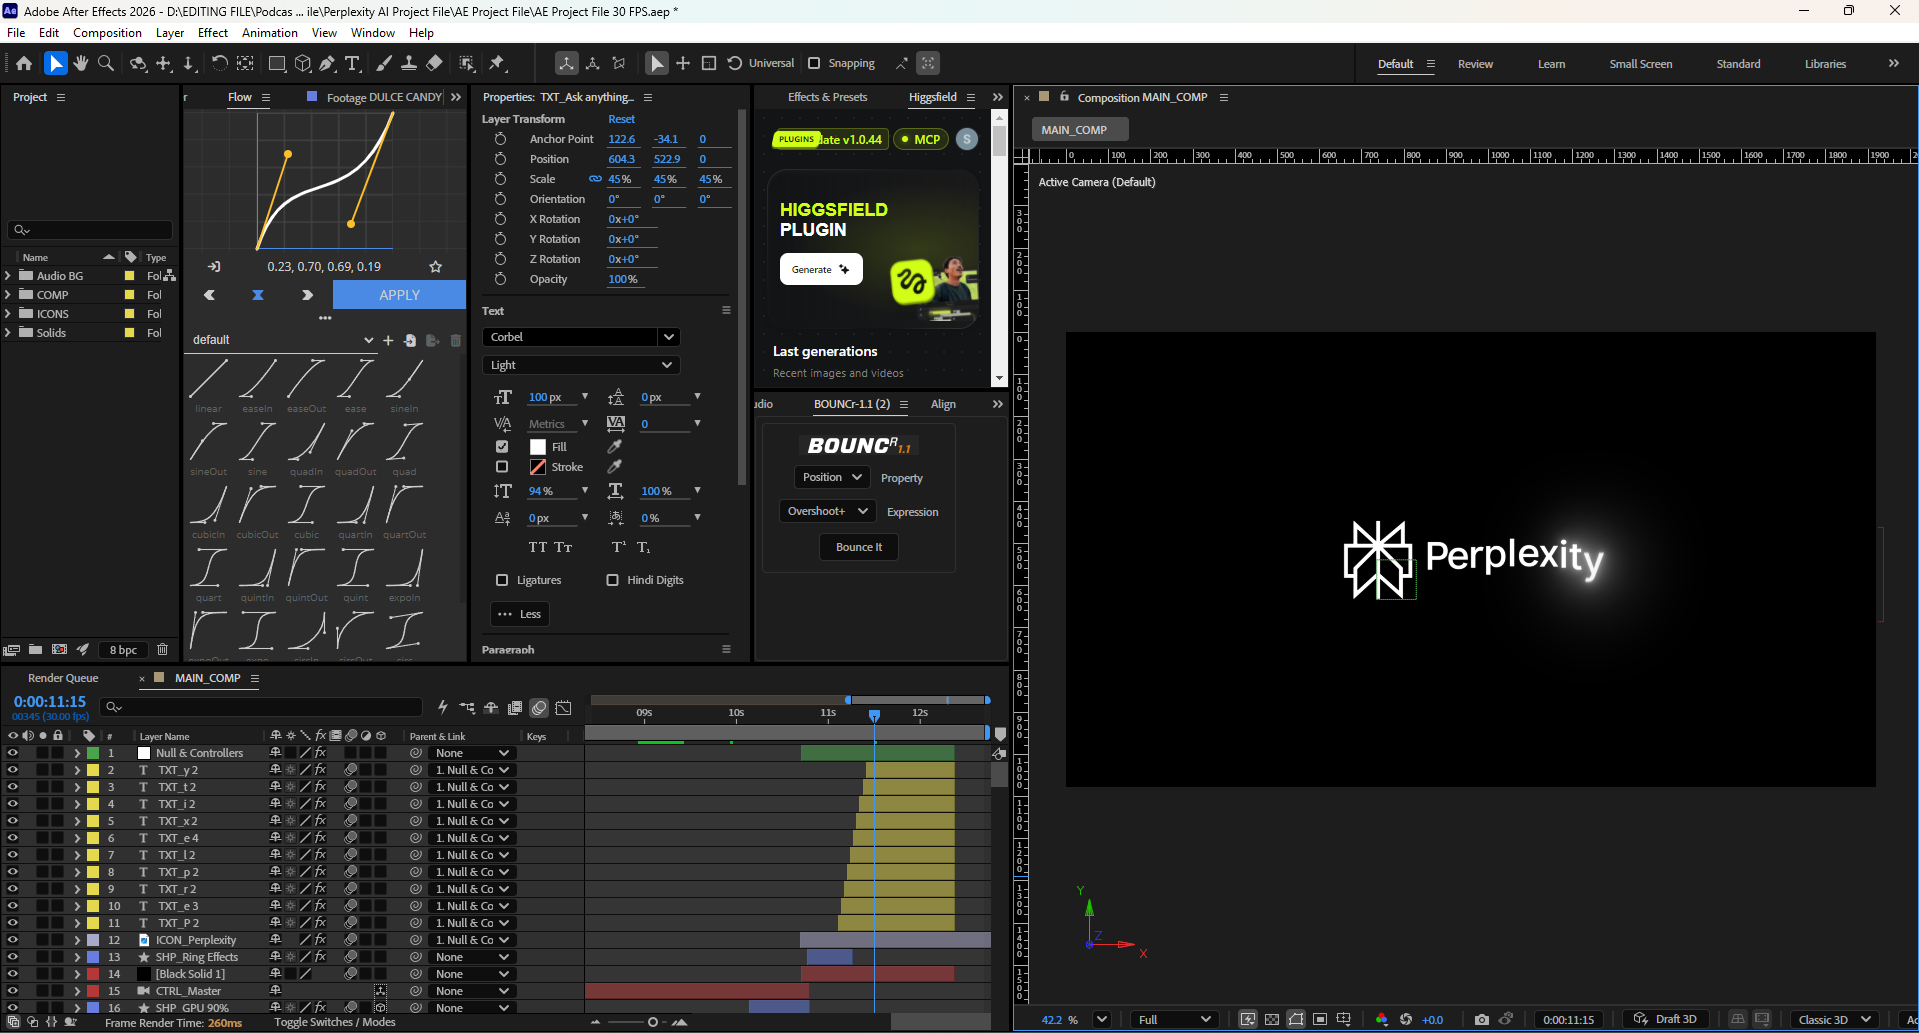This screenshot has height=1033, width=1919.
Task: Expand the ICONS project folder
Action: pos(8,314)
